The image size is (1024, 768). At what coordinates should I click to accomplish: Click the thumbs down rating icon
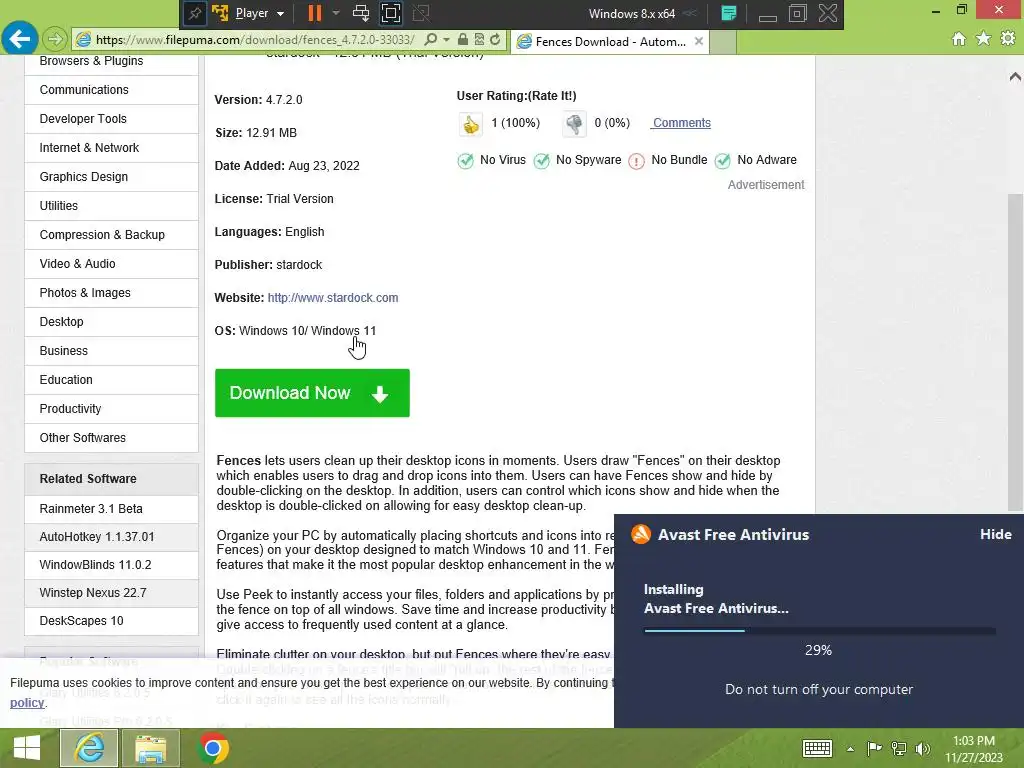pyautogui.click(x=574, y=123)
